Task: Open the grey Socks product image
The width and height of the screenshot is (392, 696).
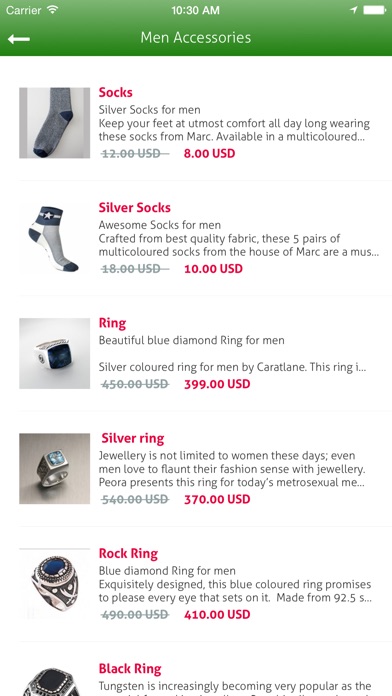Action: pos(55,123)
